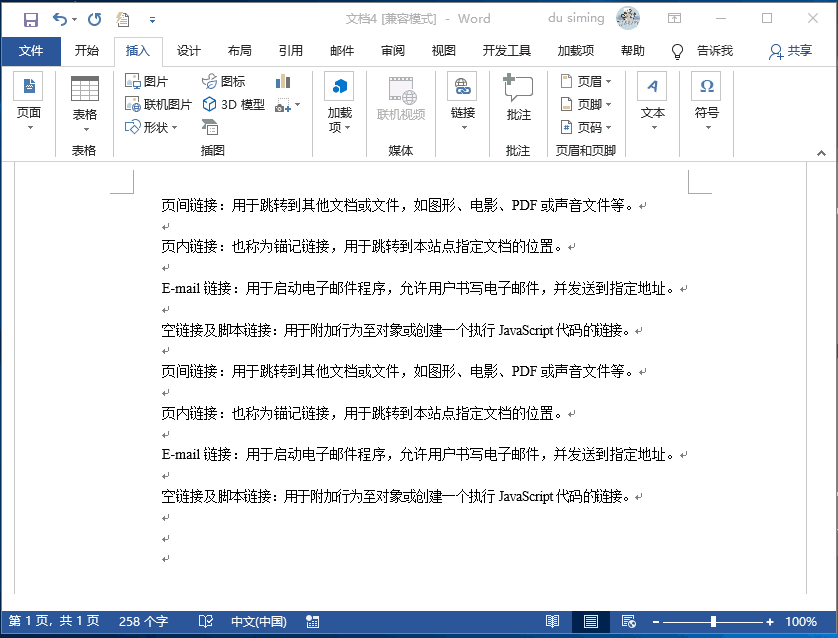Viewport: 838px width, 638px height.
Task: Insert a SmartArt graphic
Action: [x=210, y=127]
